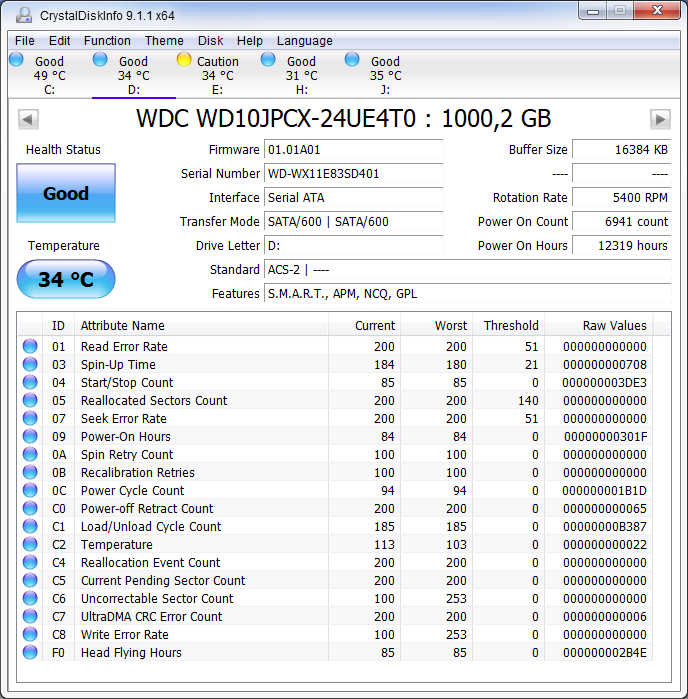Image resolution: width=688 pixels, height=699 pixels.
Task: Click status orb of Seek Error Rate row
Action: tap(30, 418)
